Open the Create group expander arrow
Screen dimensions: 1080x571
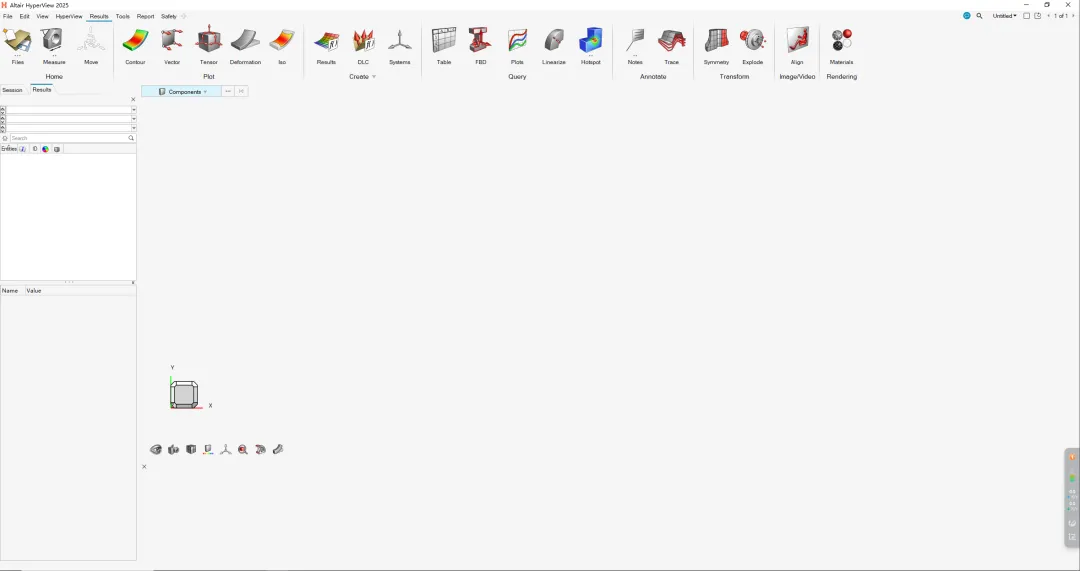[x=374, y=76]
